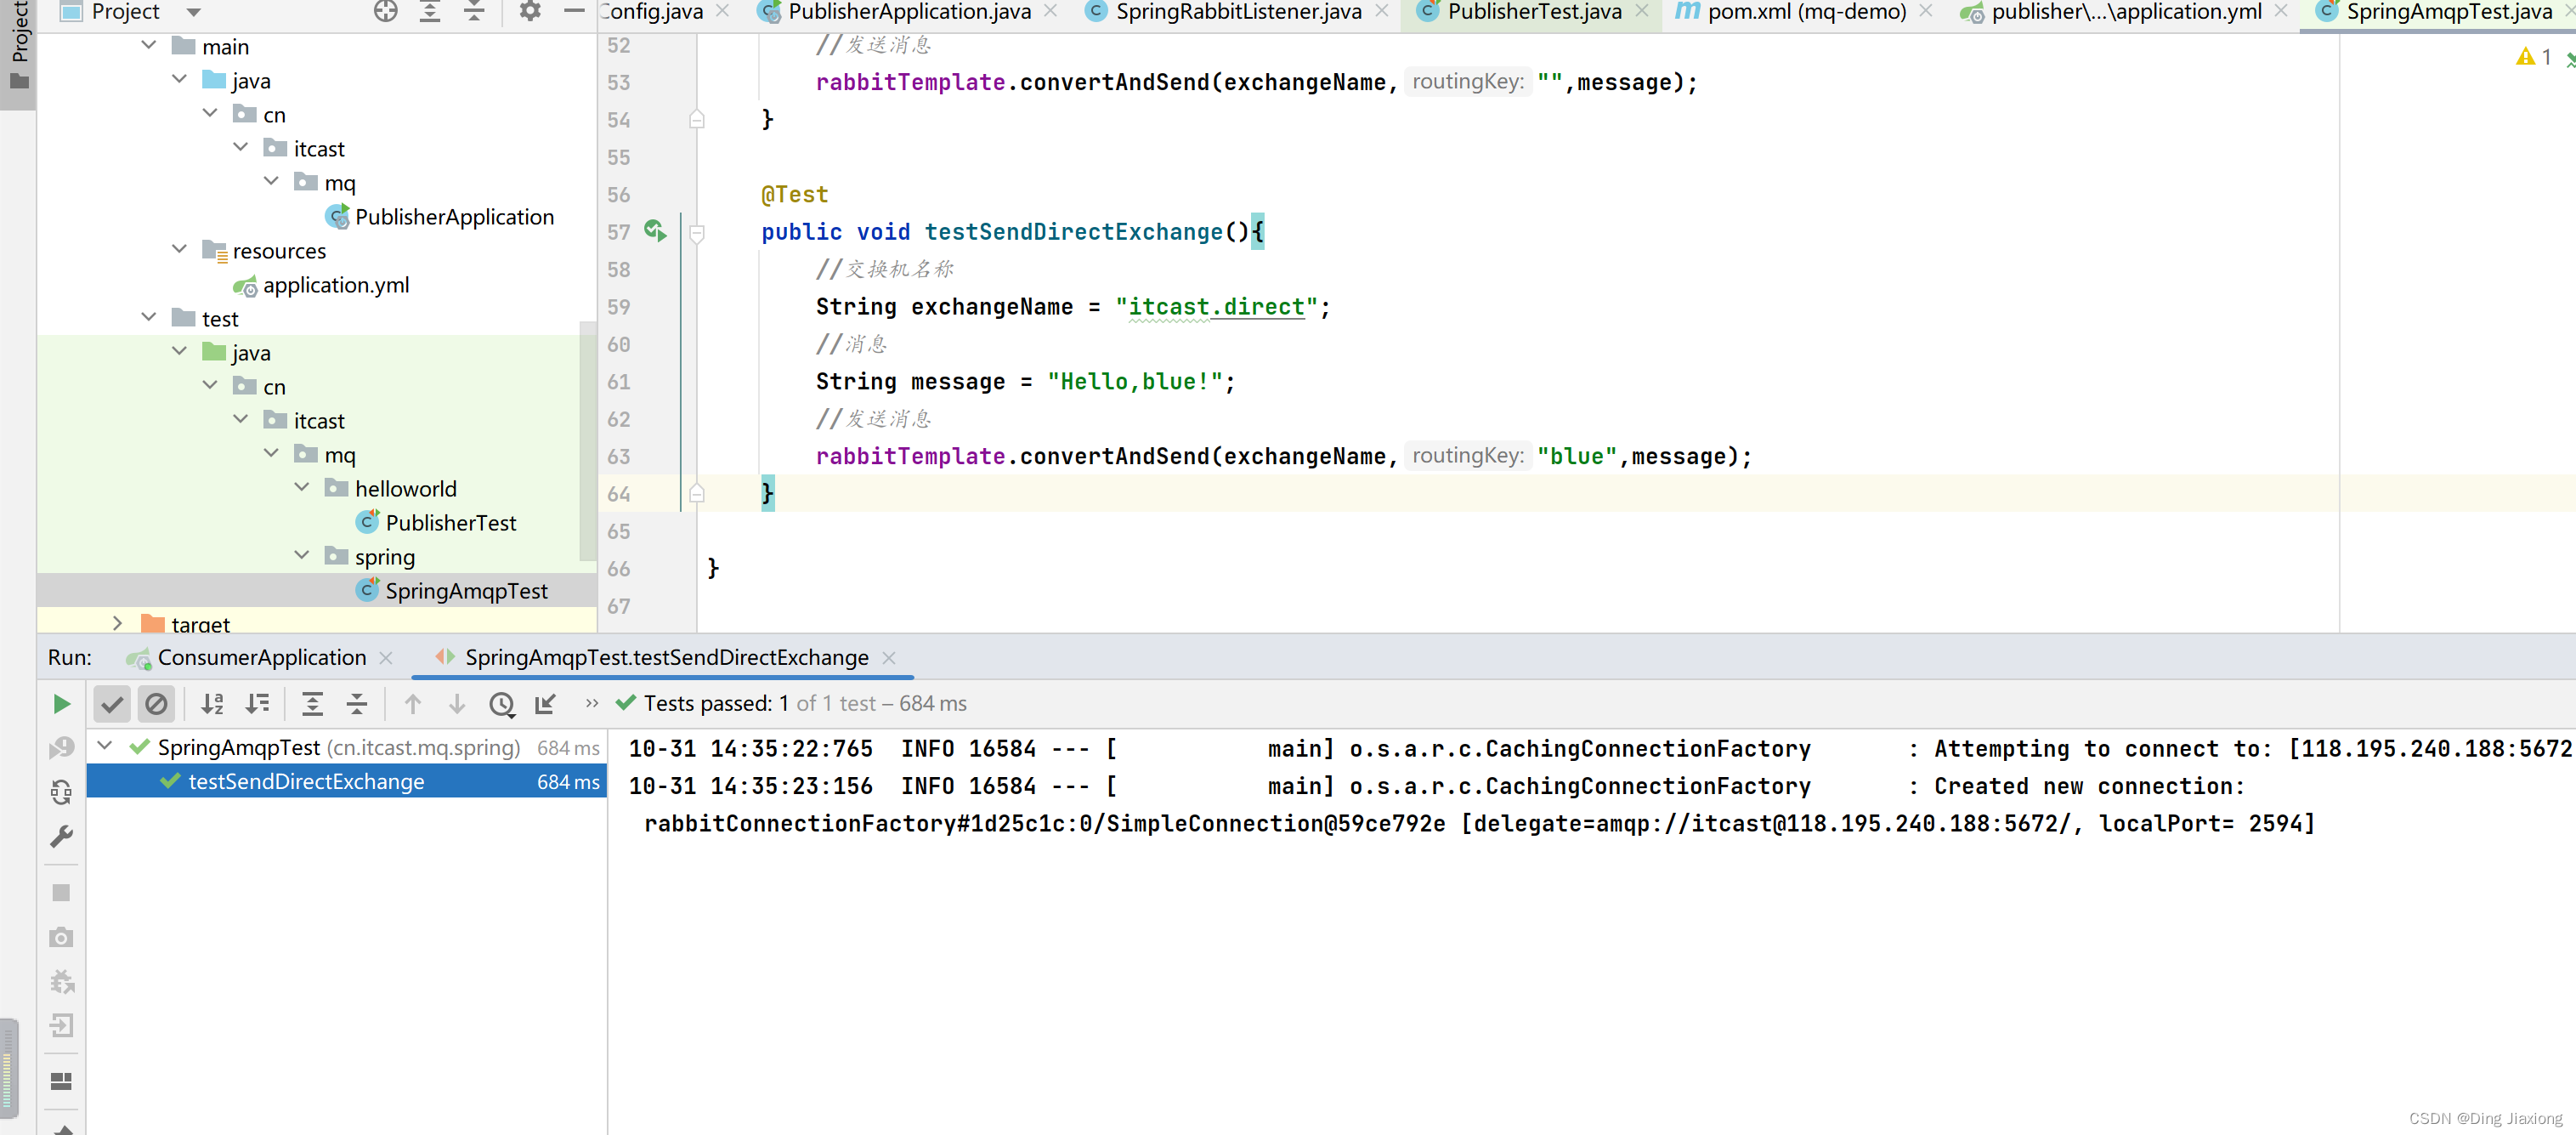Image resolution: width=2576 pixels, height=1135 pixels.
Task: Select the mq package under main
Action: pyautogui.click(x=339, y=182)
